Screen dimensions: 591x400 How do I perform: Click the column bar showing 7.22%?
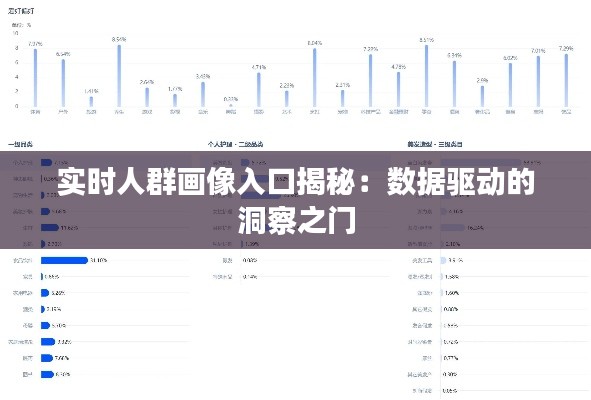click(x=370, y=81)
